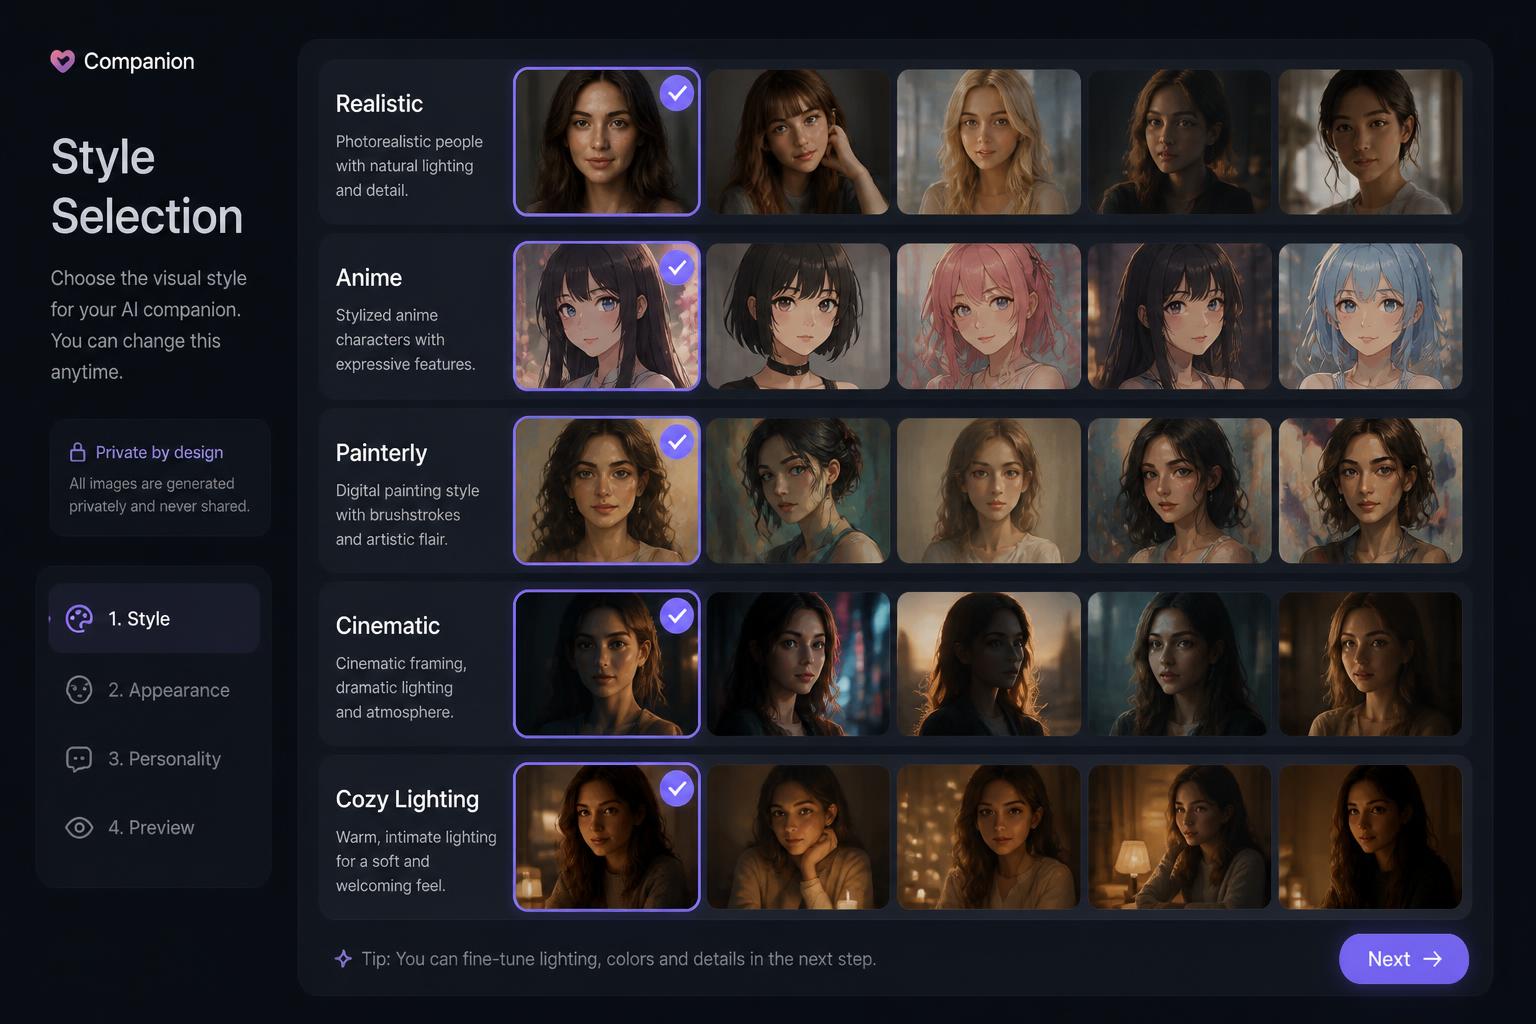1536x1024 pixels.
Task: Select the fourth Realistic portrait, dark backdrop
Action: (1180, 141)
